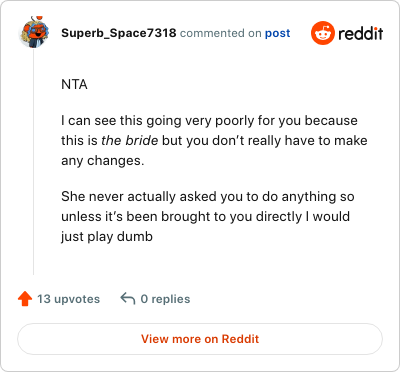Click the "unless it's been brought" line
Image resolution: width=400 pixels, height=372 pixels.
[x=206, y=217]
